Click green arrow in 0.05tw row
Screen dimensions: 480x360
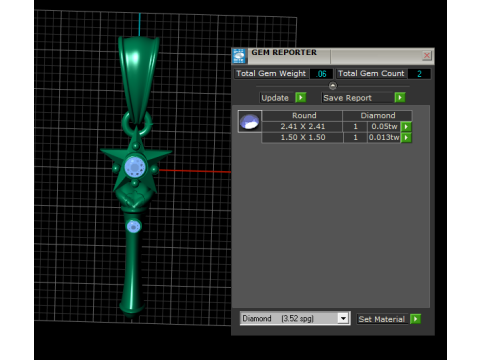point(406,127)
